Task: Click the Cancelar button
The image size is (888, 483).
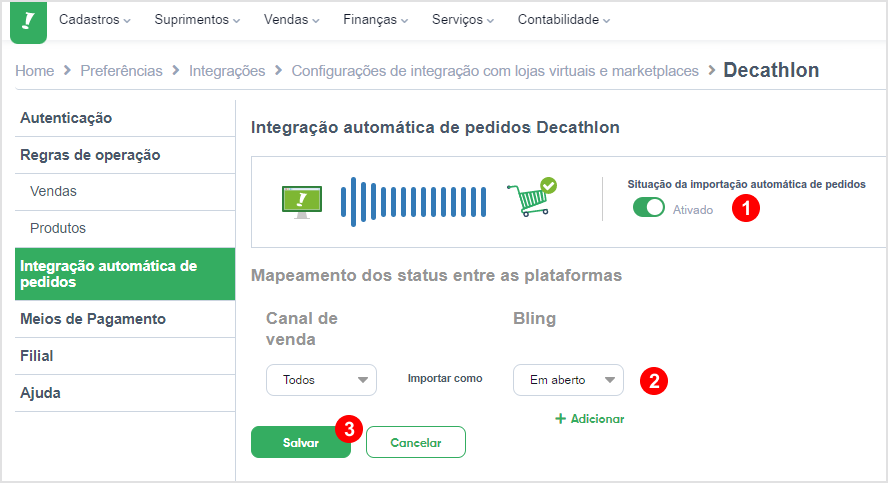Action: [x=416, y=442]
